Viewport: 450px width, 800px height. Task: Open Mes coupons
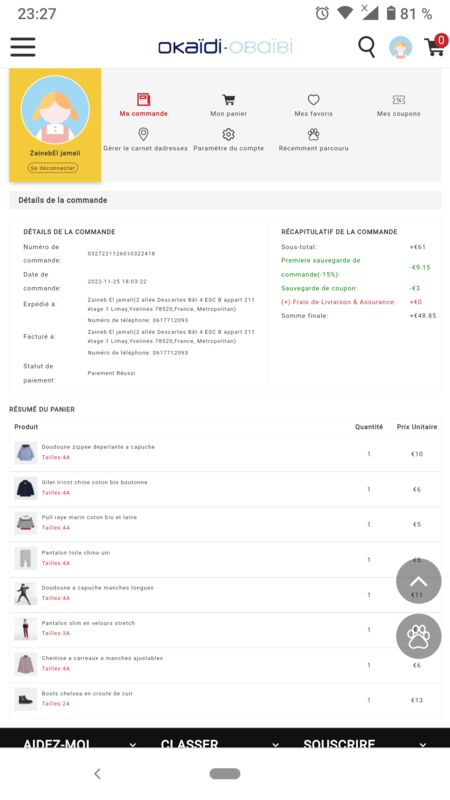pyautogui.click(x=398, y=105)
